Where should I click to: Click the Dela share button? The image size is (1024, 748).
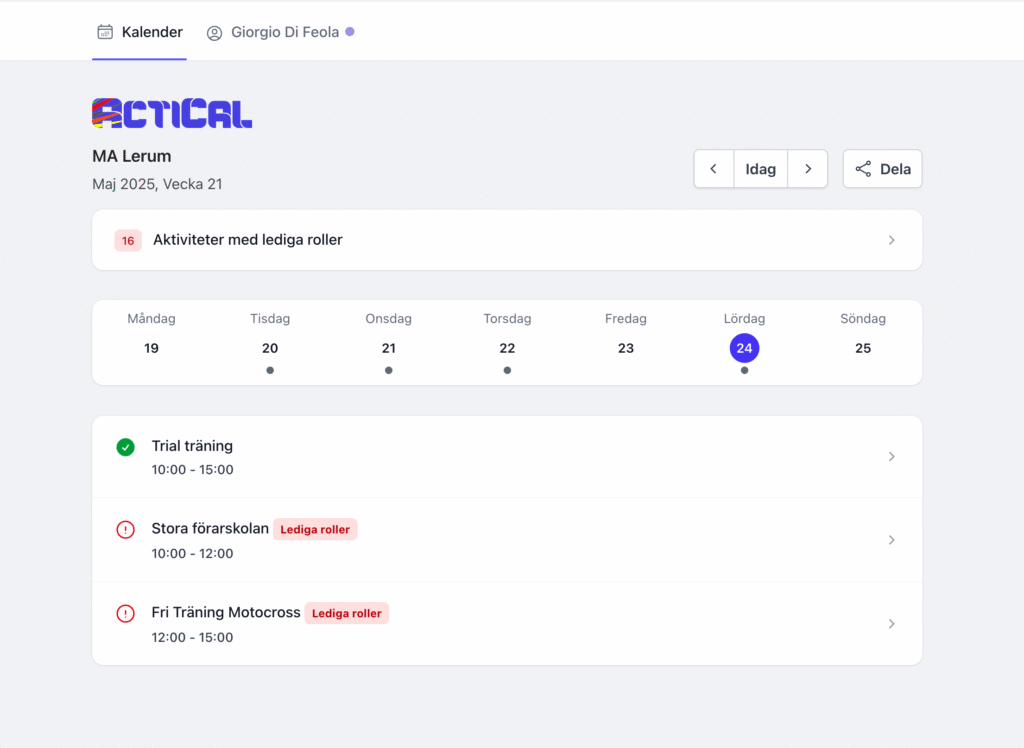coord(882,169)
